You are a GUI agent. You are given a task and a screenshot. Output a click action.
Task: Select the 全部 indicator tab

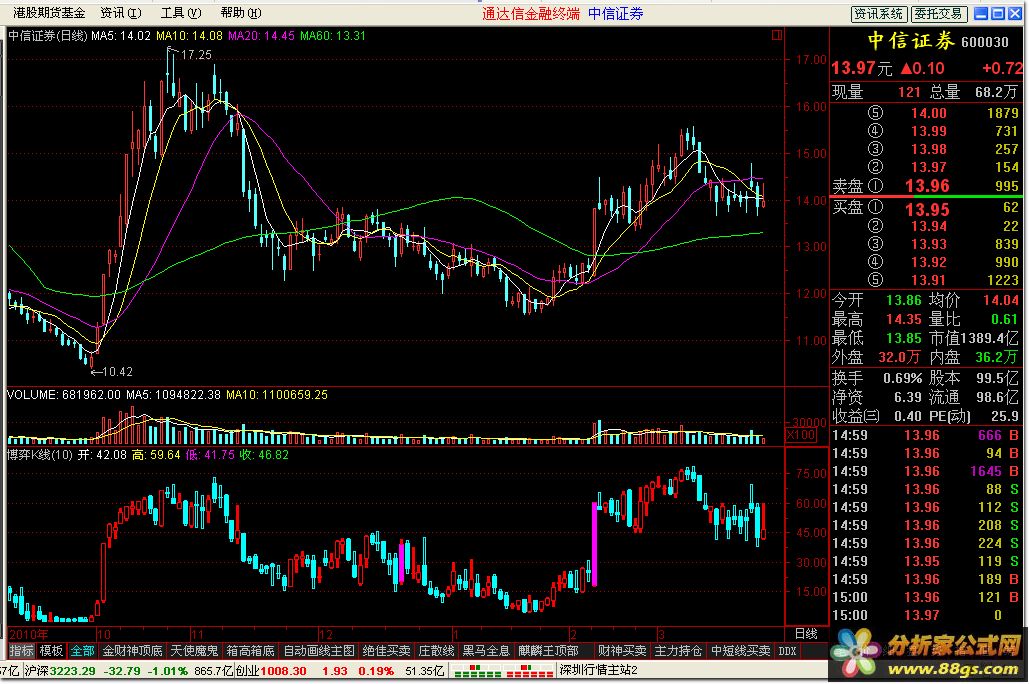(83, 651)
